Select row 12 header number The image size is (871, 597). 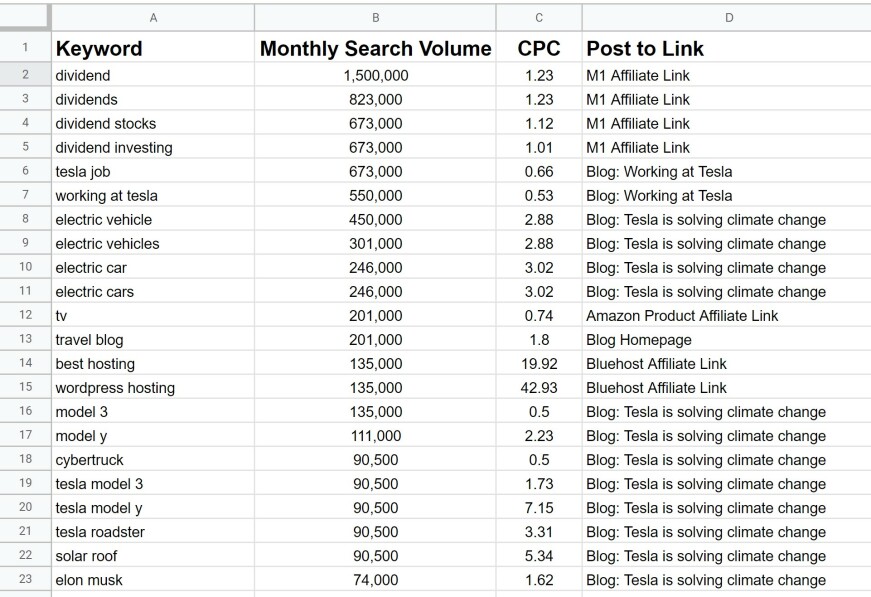coord(25,316)
